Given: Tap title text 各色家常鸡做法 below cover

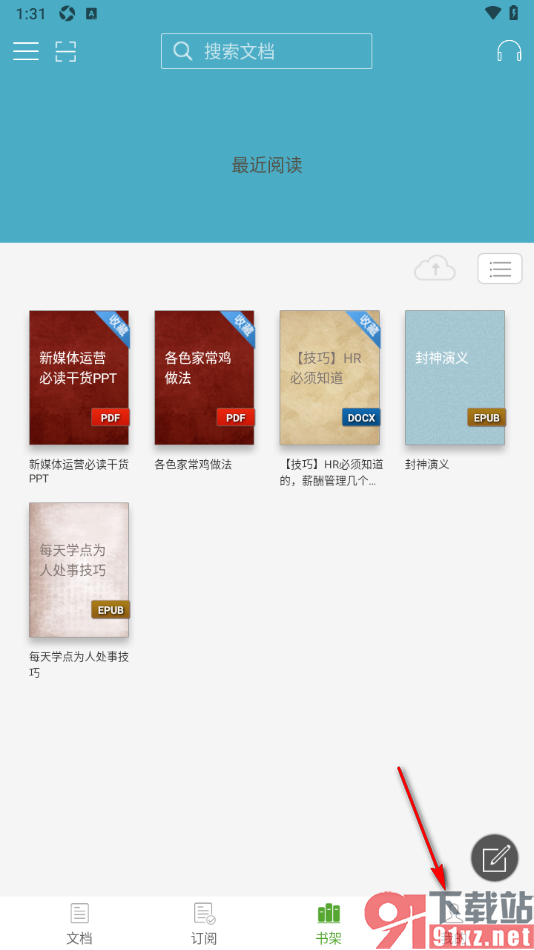Looking at the screenshot, I should point(193,465).
